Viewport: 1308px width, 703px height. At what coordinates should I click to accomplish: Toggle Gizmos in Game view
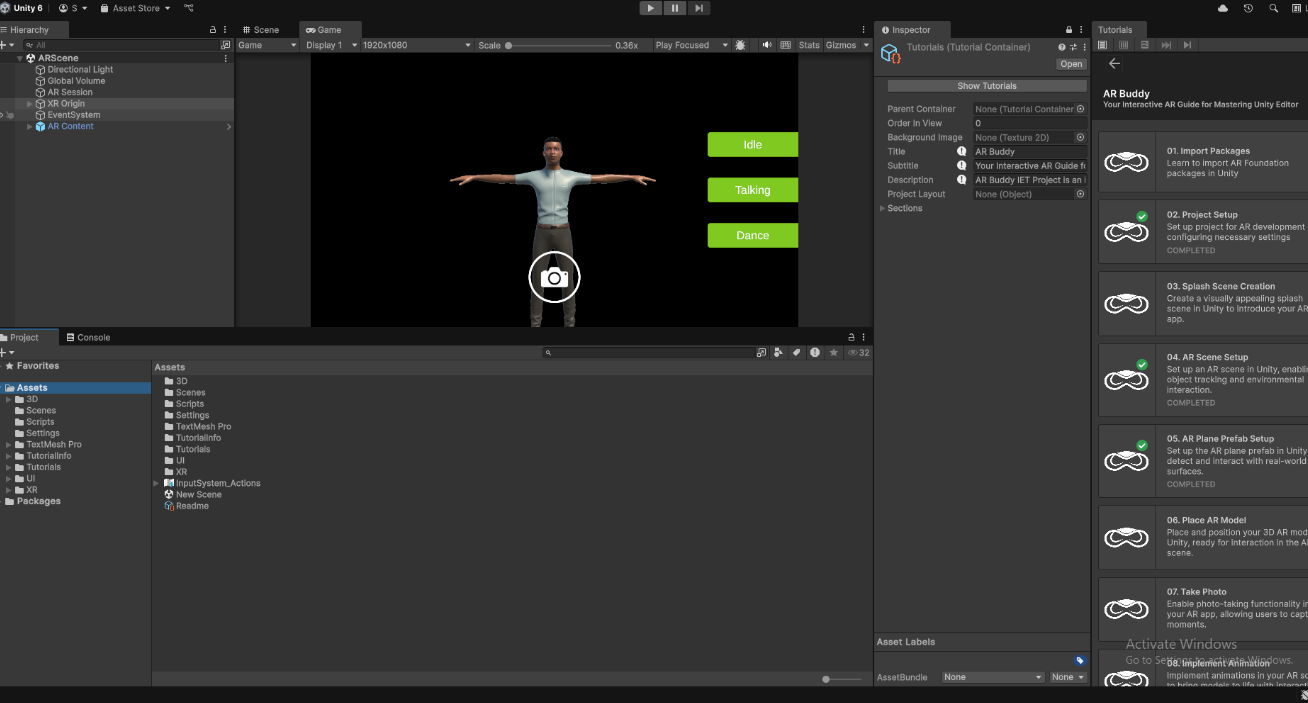click(x=841, y=45)
